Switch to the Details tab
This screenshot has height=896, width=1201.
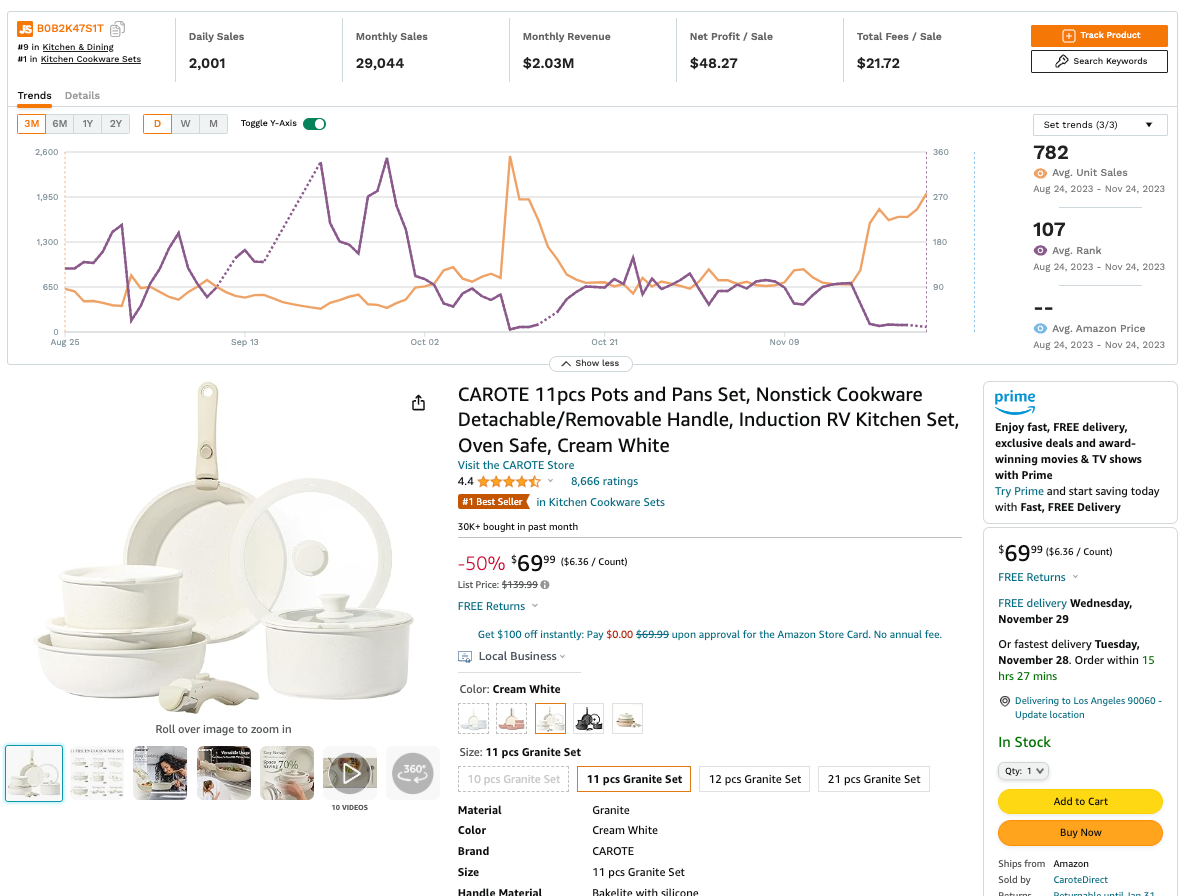pyautogui.click(x=82, y=96)
